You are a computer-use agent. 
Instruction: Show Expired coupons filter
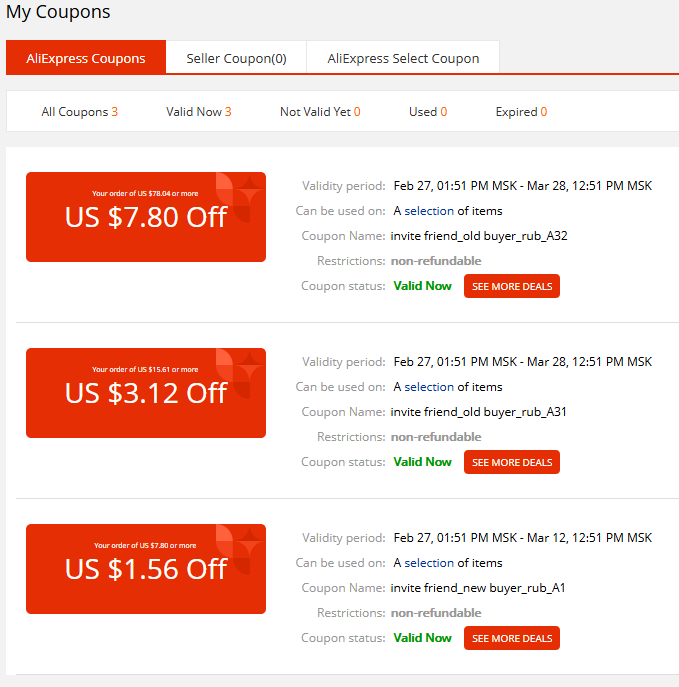521,112
